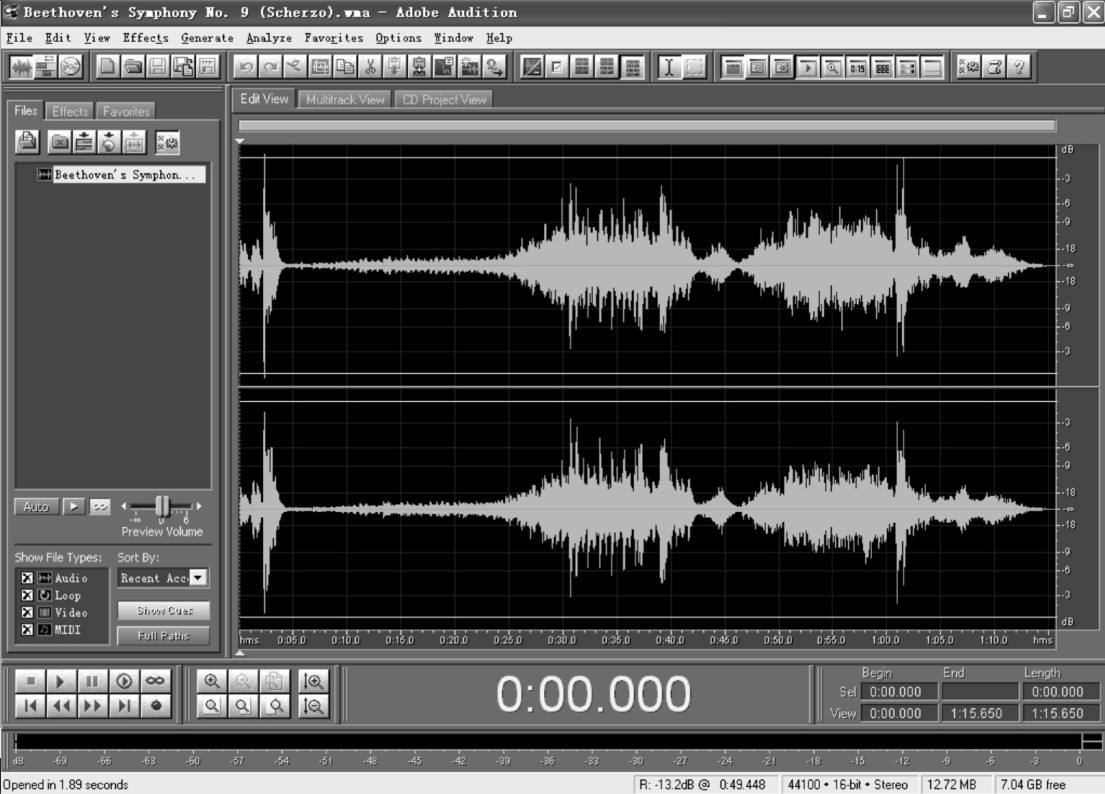
Task: Click the zoom out vertically icon
Action: [313, 705]
